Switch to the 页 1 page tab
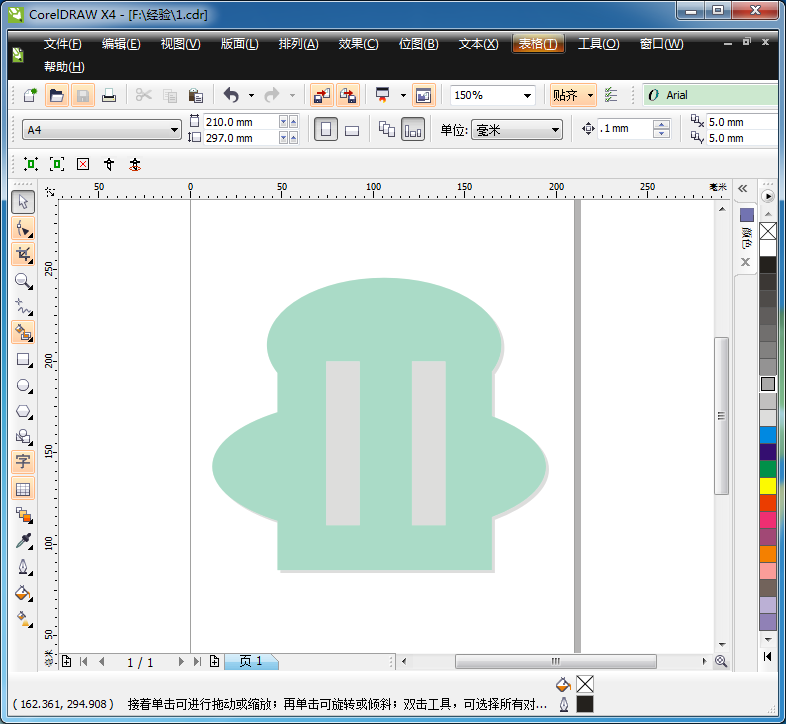 (251, 661)
